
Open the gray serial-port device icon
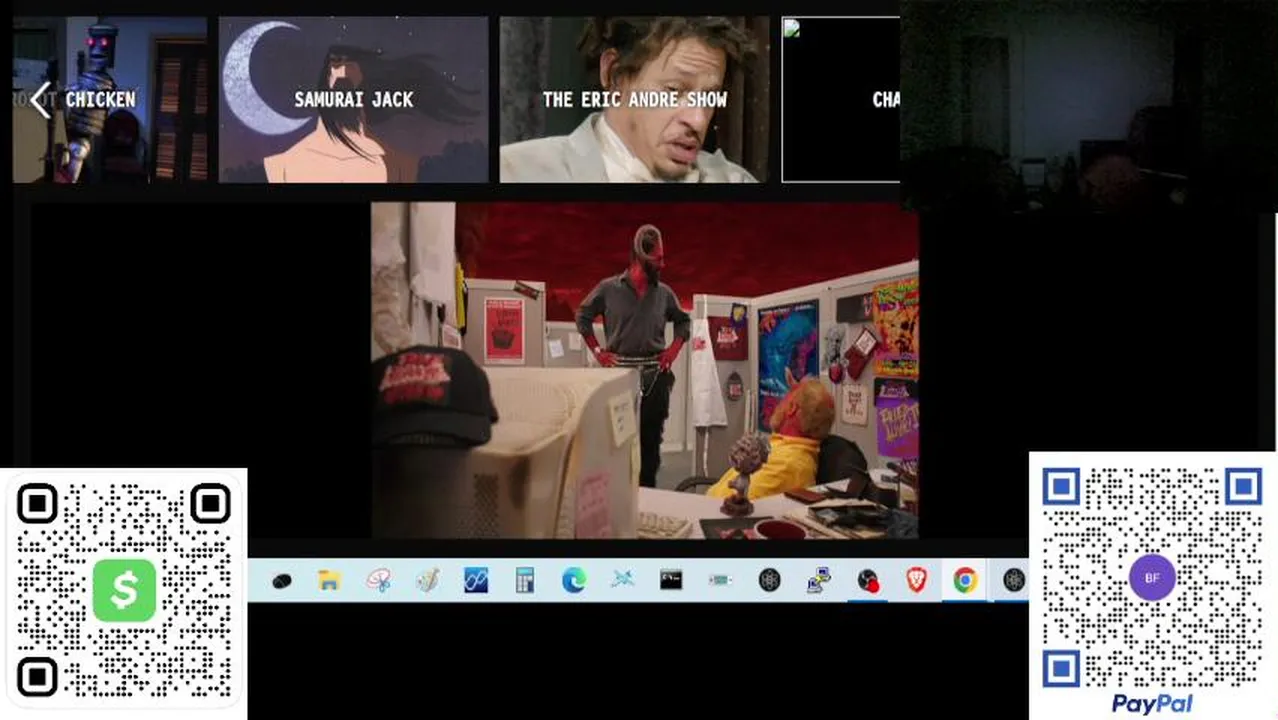720,580
